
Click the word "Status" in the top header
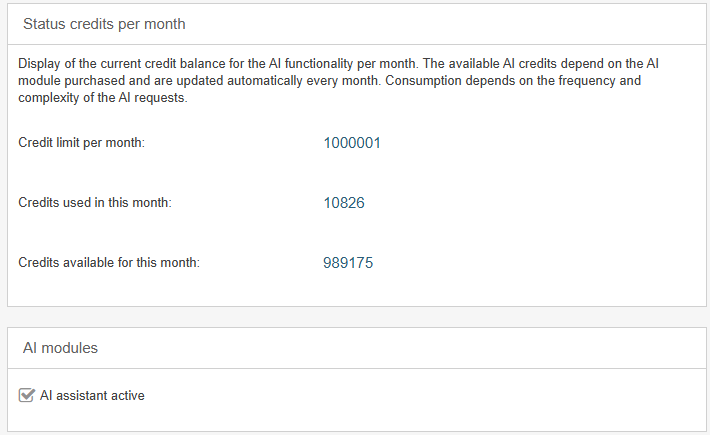pyautogui.click(x=44, y=23)
